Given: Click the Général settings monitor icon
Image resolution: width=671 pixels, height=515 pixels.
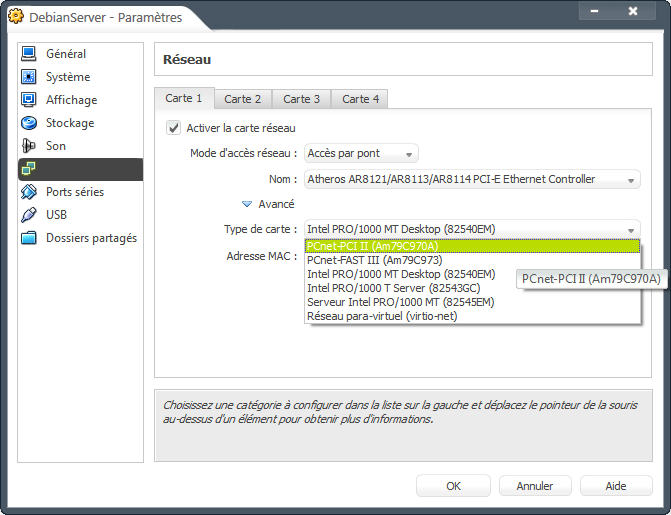Looking at the screenshot, I should click(x=29, y=54).
